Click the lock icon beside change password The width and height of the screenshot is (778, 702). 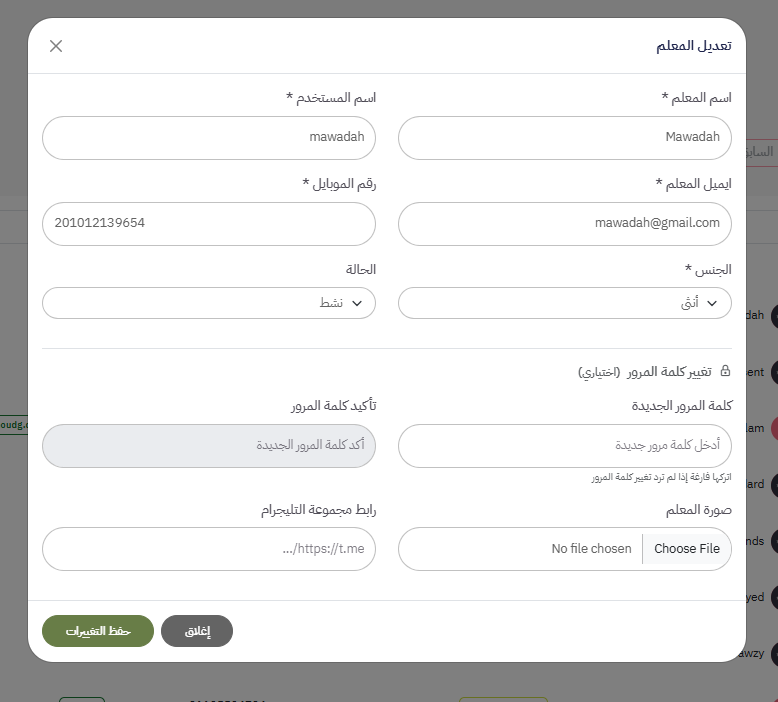pyautogui.click(x=725, y=371)
